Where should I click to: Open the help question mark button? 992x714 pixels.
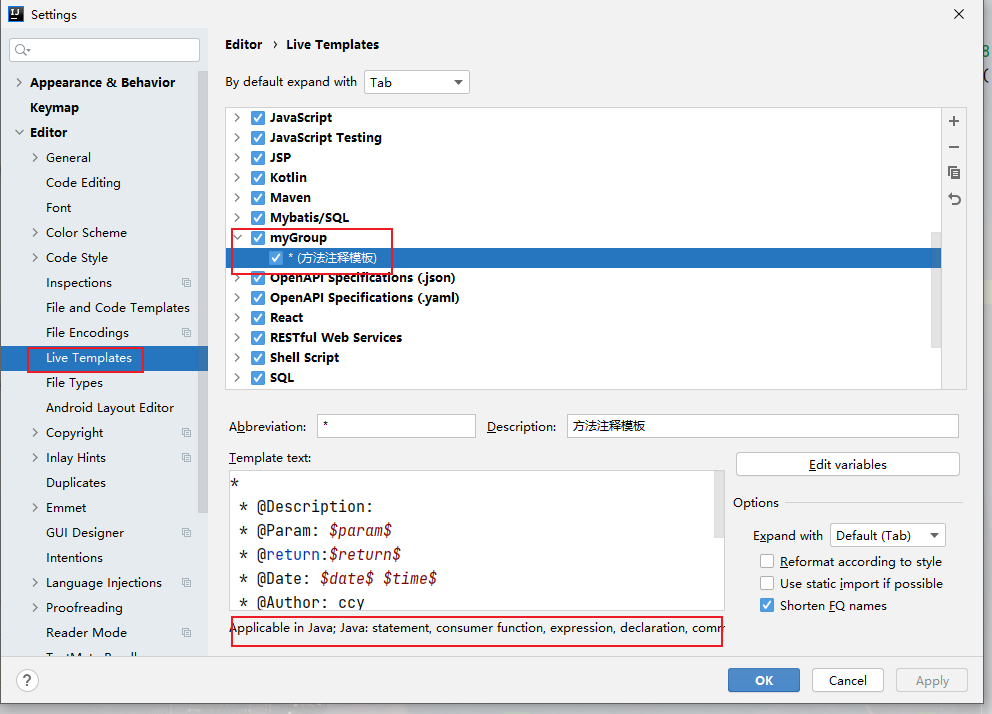coord(27,680)
